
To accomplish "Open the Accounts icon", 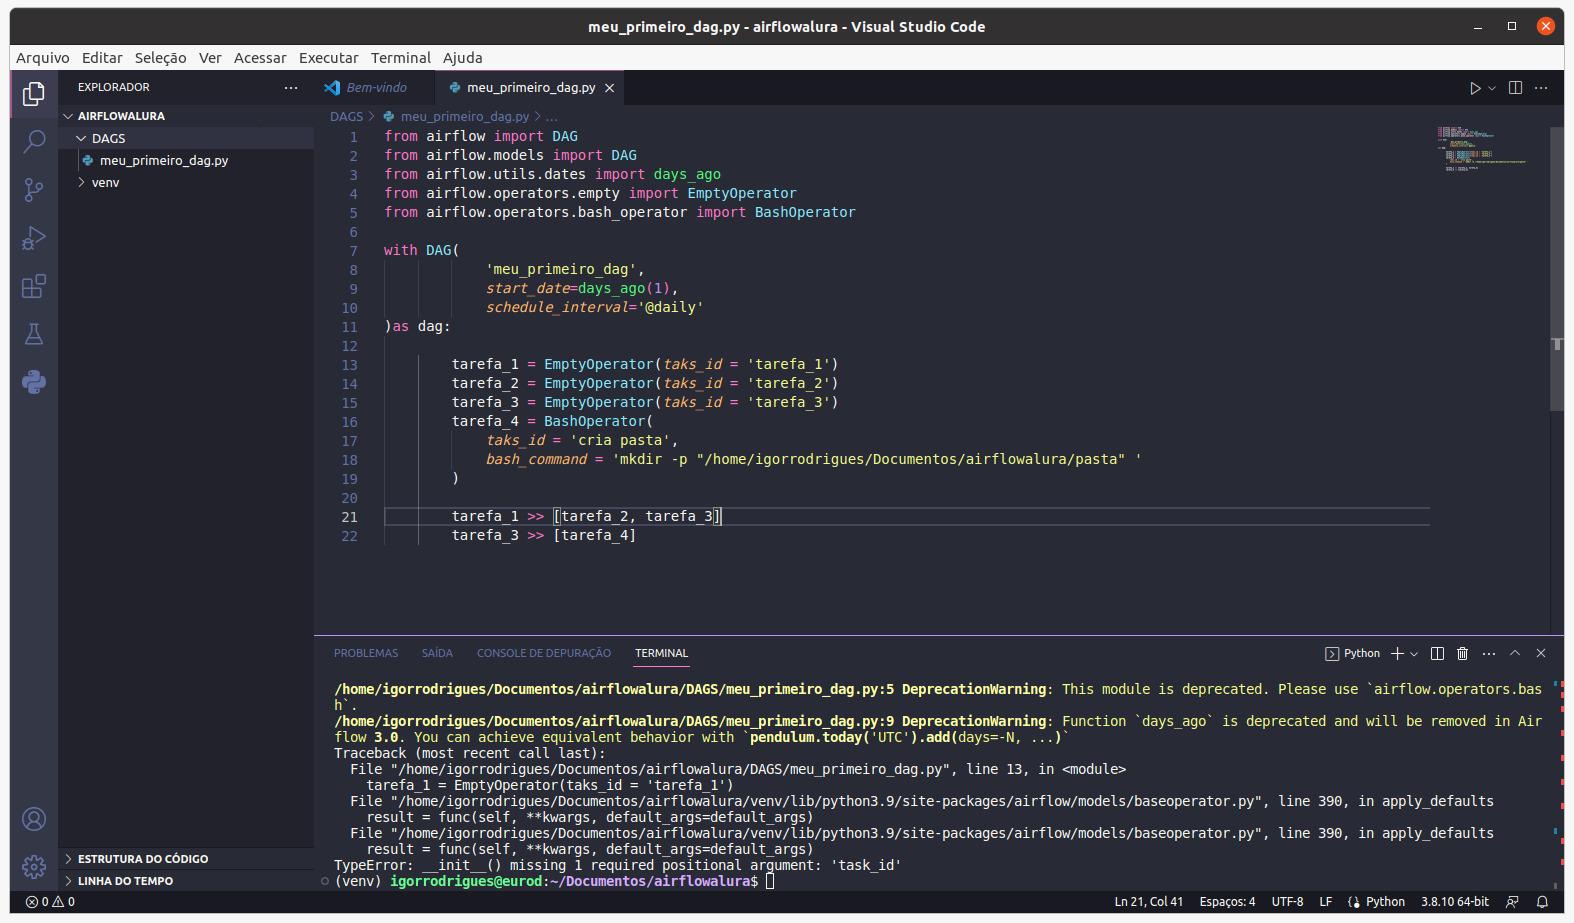I will pyautogui.click(x=34, y=819).
